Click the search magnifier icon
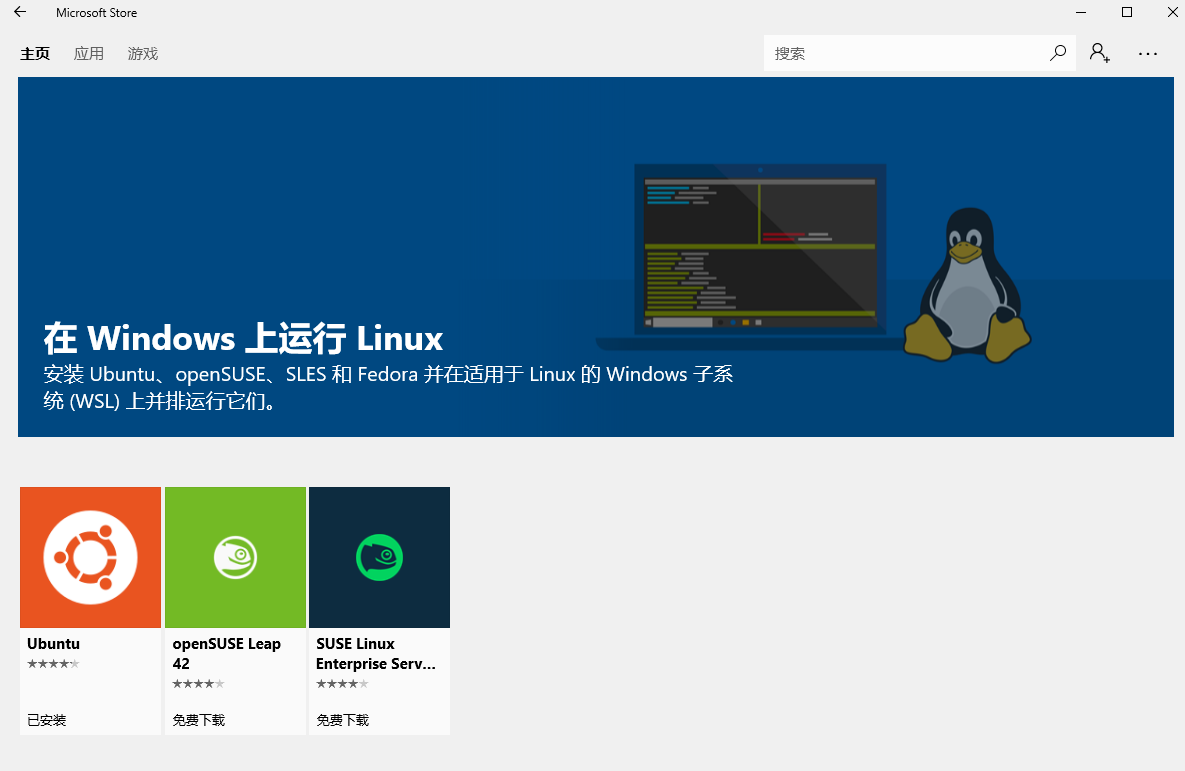Image resolution: width=1185 pixels, height=771 pixels. (x=1058, y=53)
